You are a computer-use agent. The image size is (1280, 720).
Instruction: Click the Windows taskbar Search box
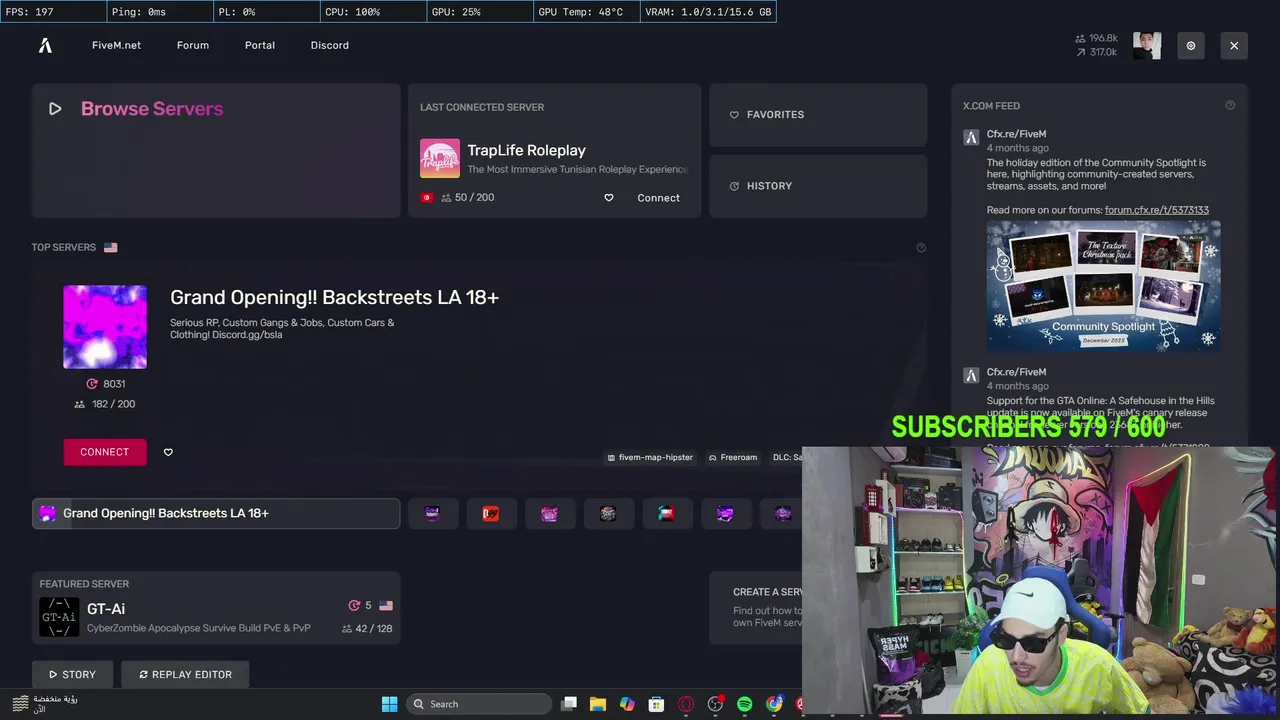[479, 704]
